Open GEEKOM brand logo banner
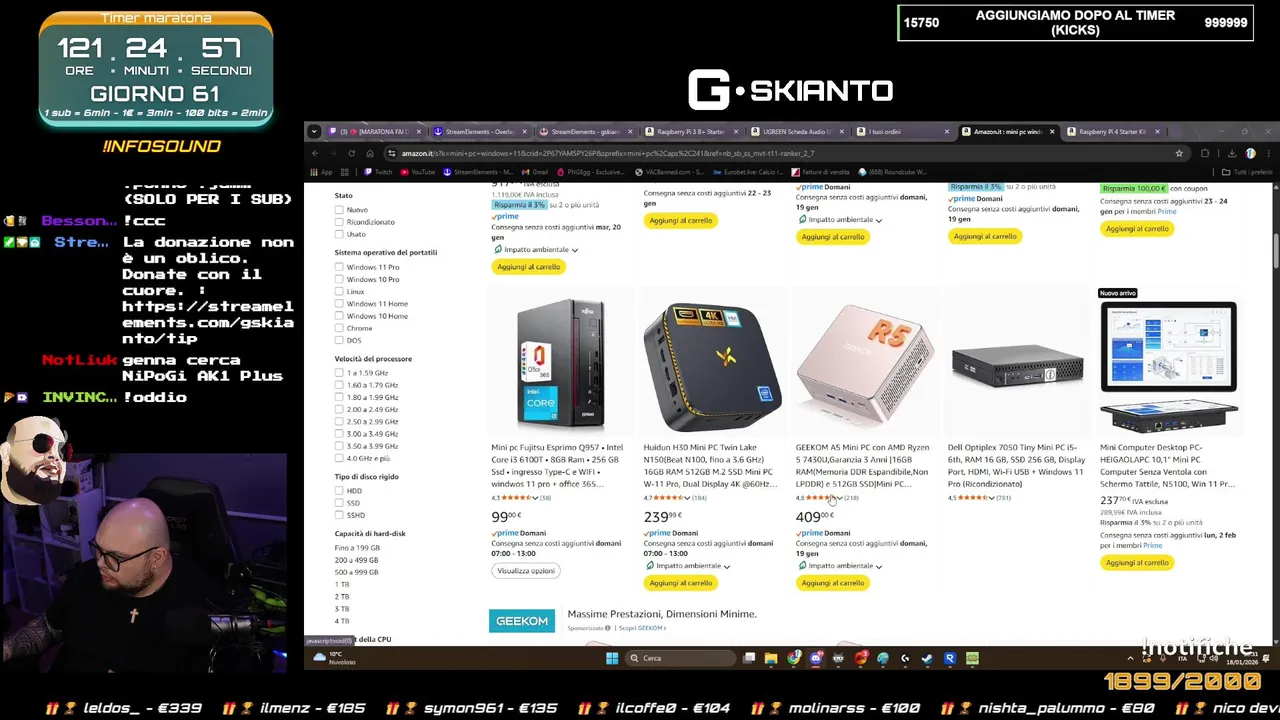1280x720 pixels. coord(522,621)
